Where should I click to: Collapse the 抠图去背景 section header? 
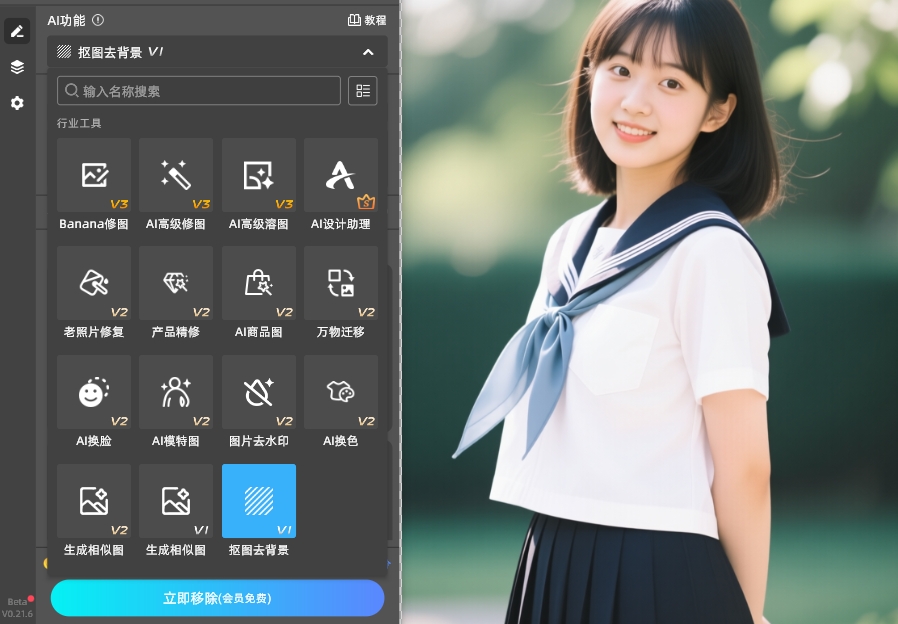369,52
